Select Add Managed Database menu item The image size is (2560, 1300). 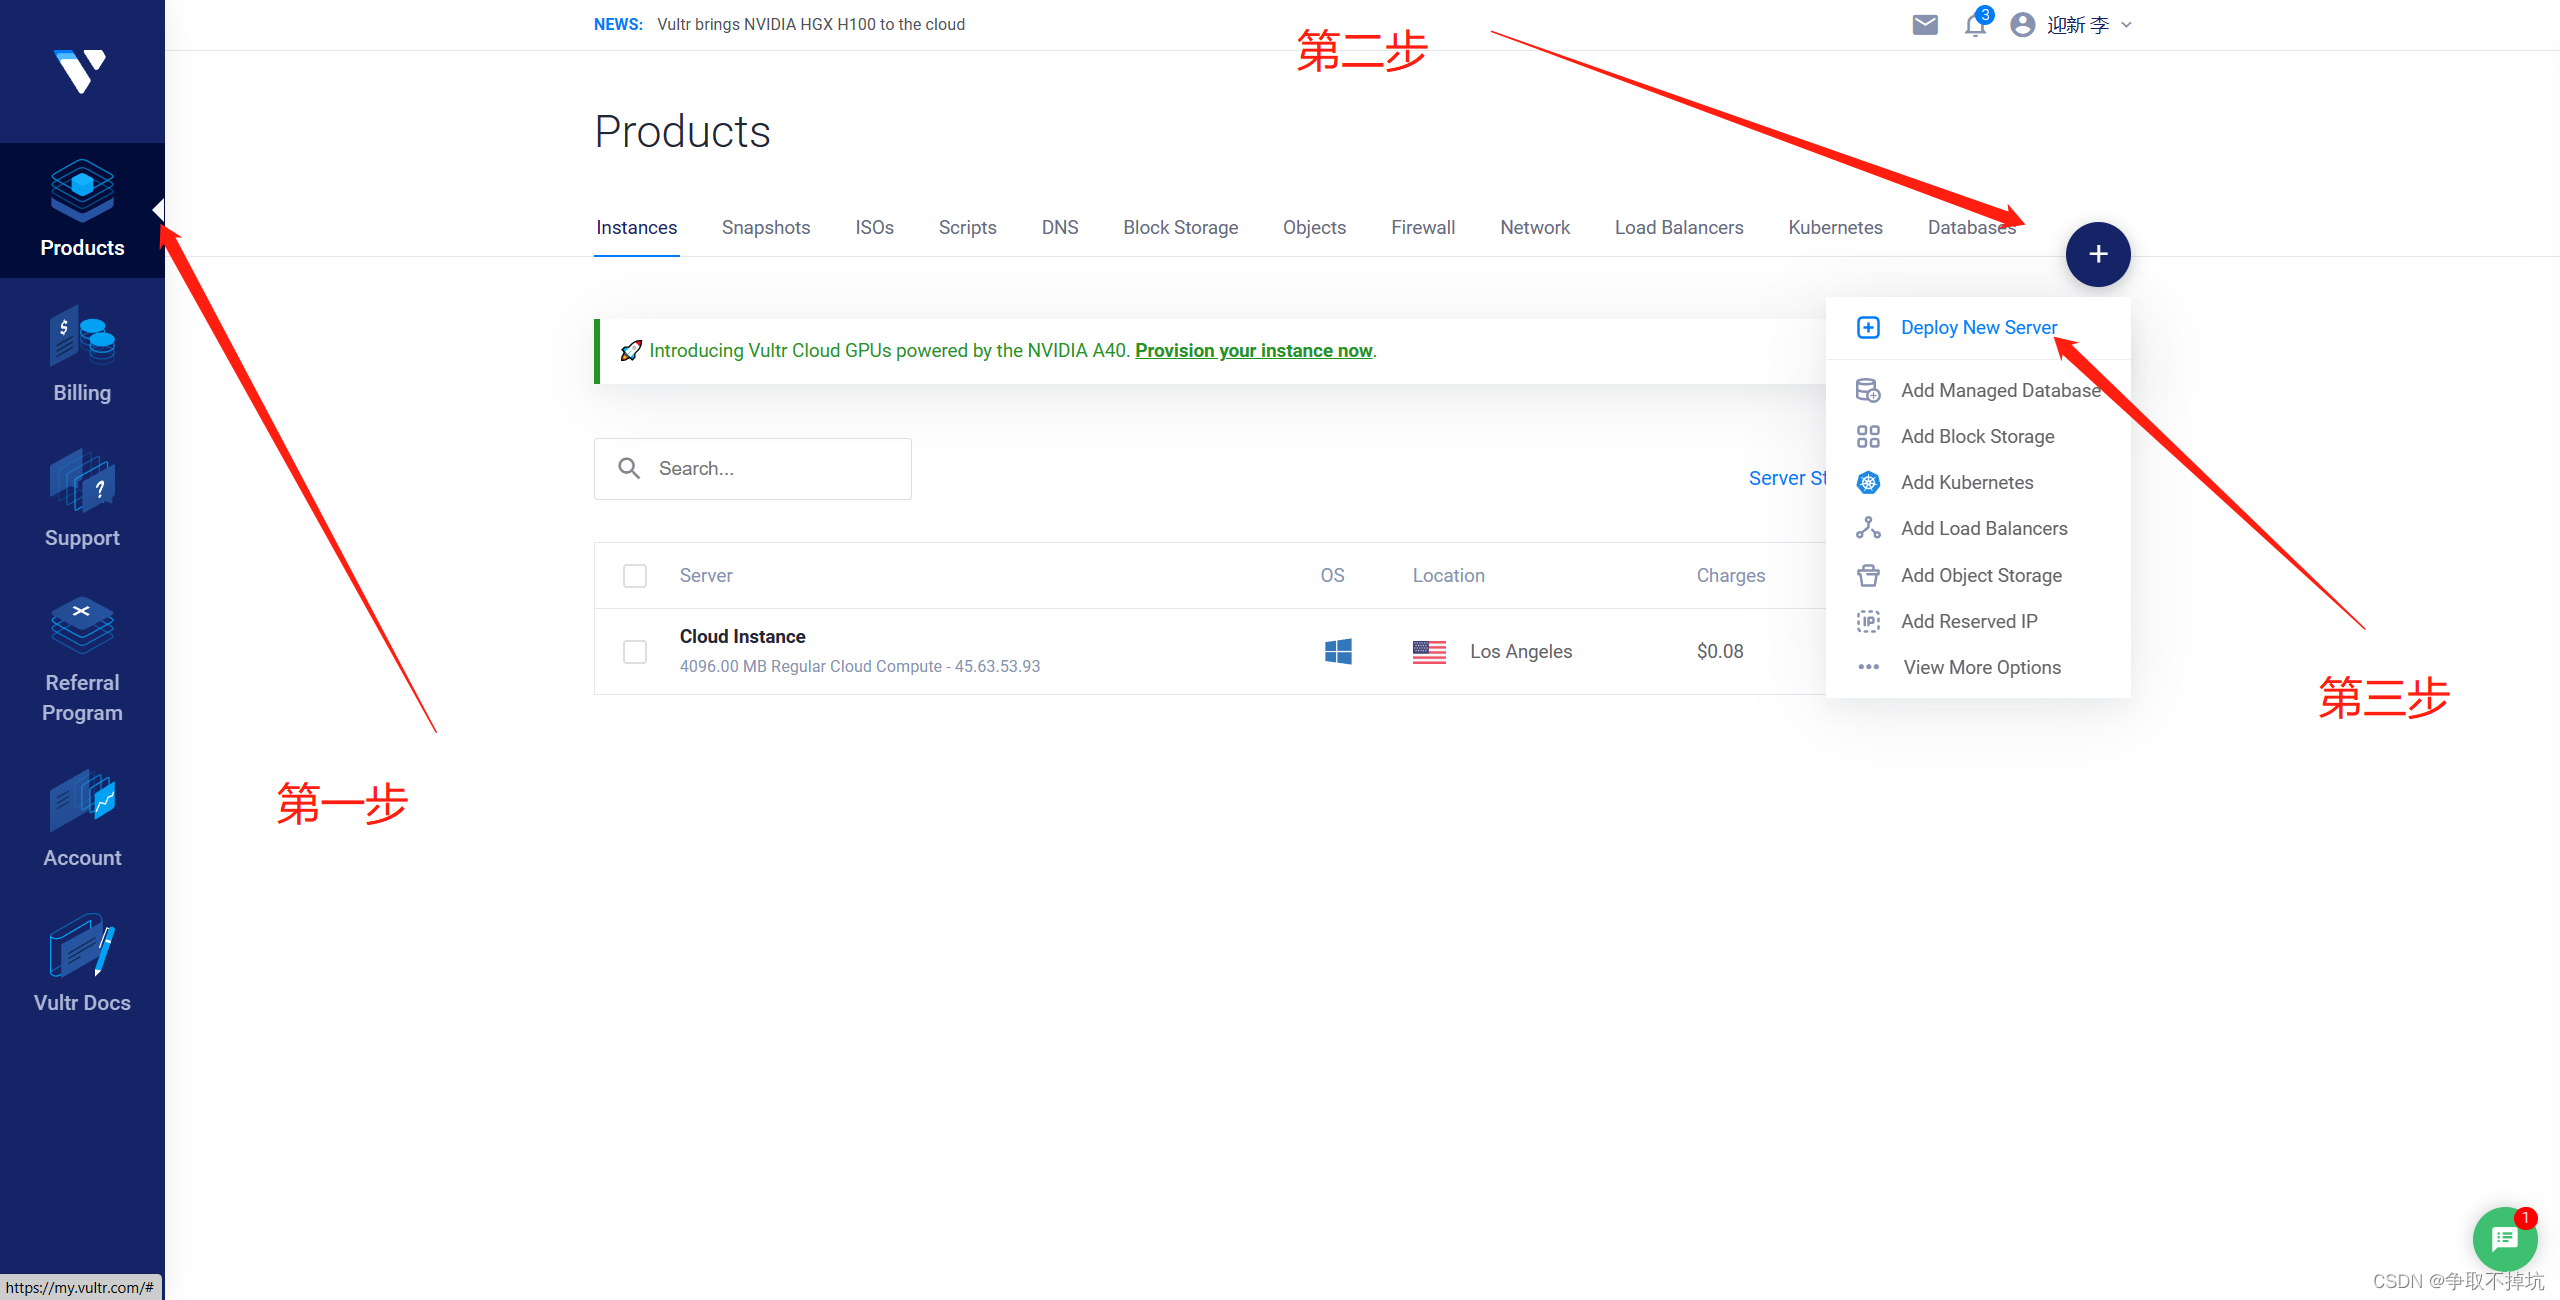[1978, 390]
